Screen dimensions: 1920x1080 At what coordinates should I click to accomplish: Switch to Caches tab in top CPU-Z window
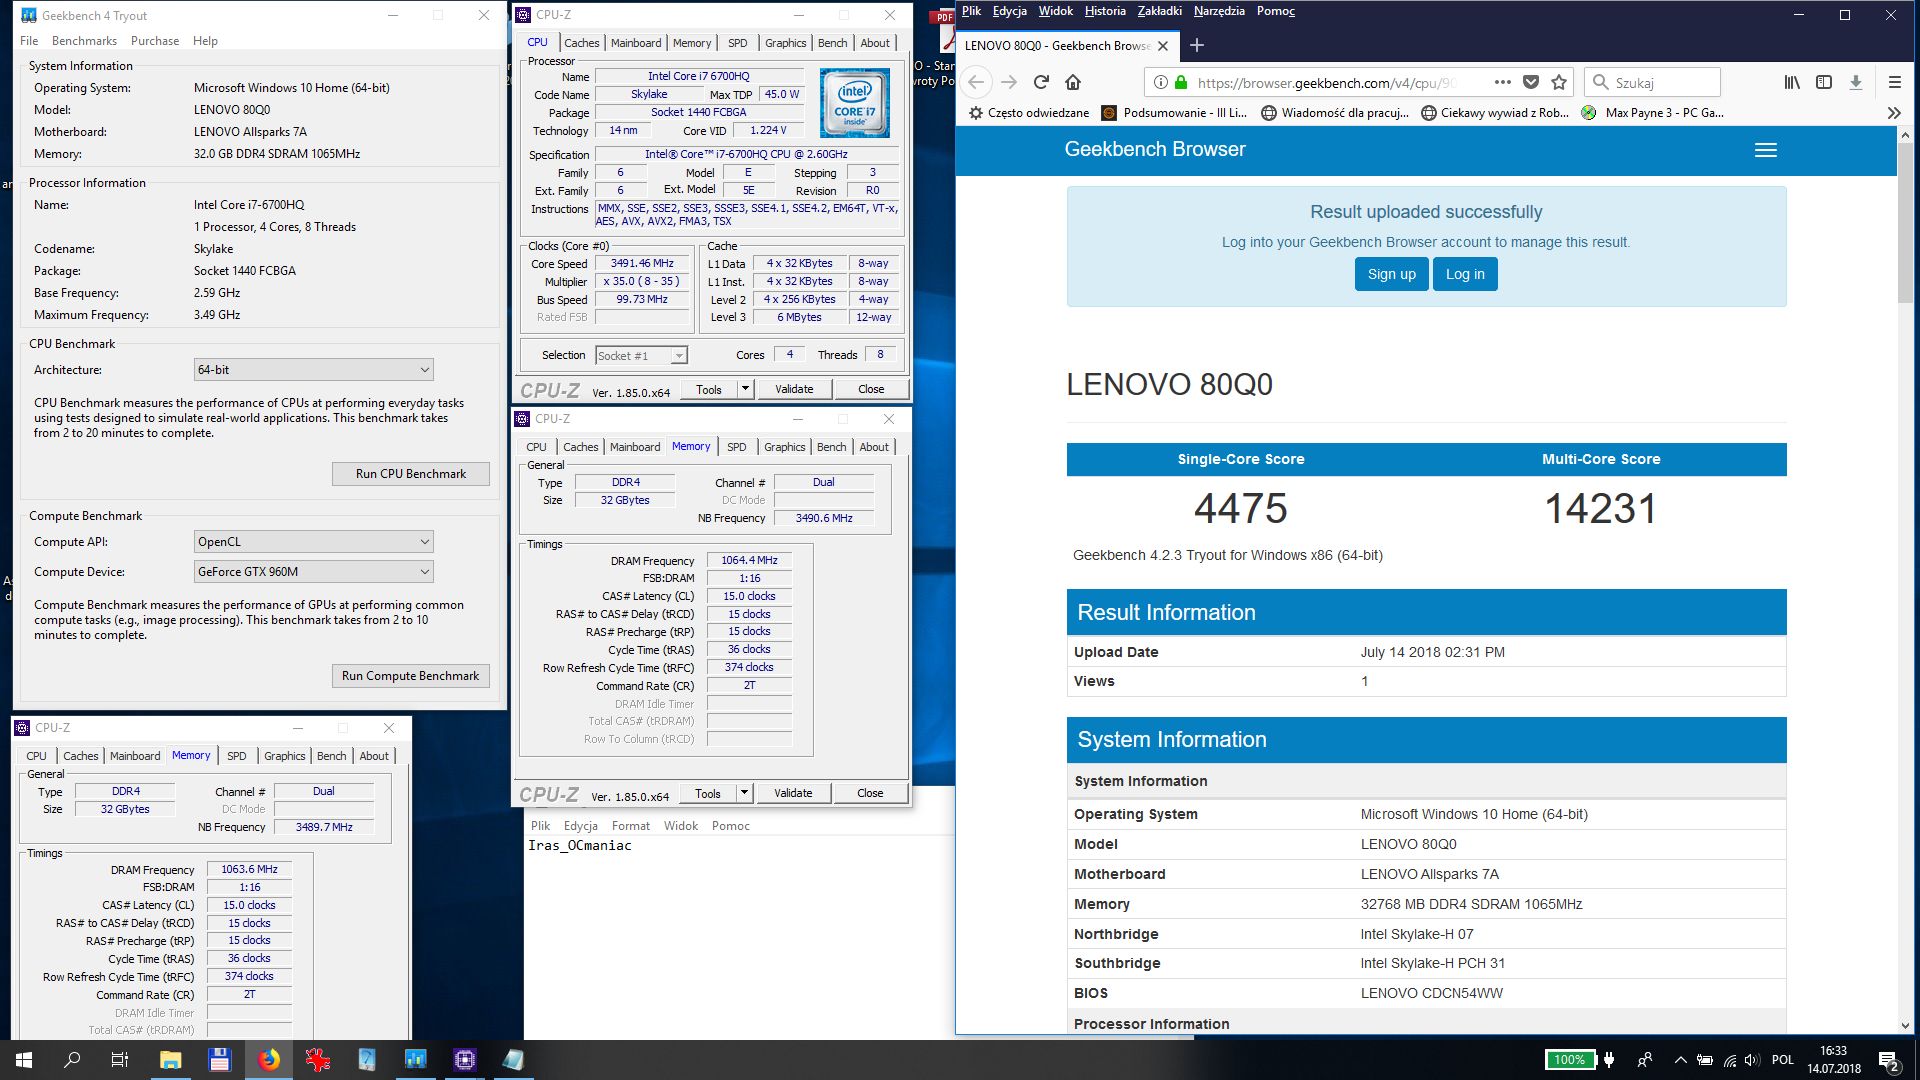582,43
